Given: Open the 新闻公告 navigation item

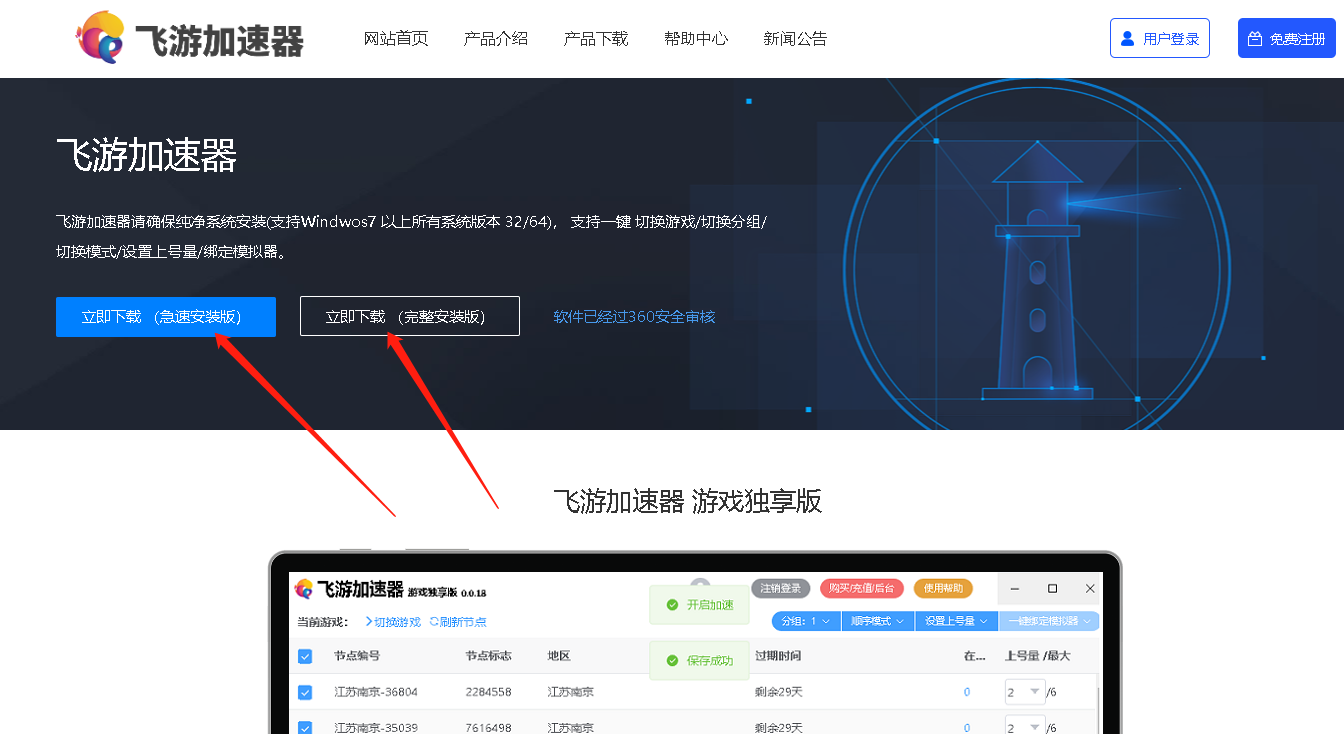Looking at the screenshot, I should [x=796, y=39].
